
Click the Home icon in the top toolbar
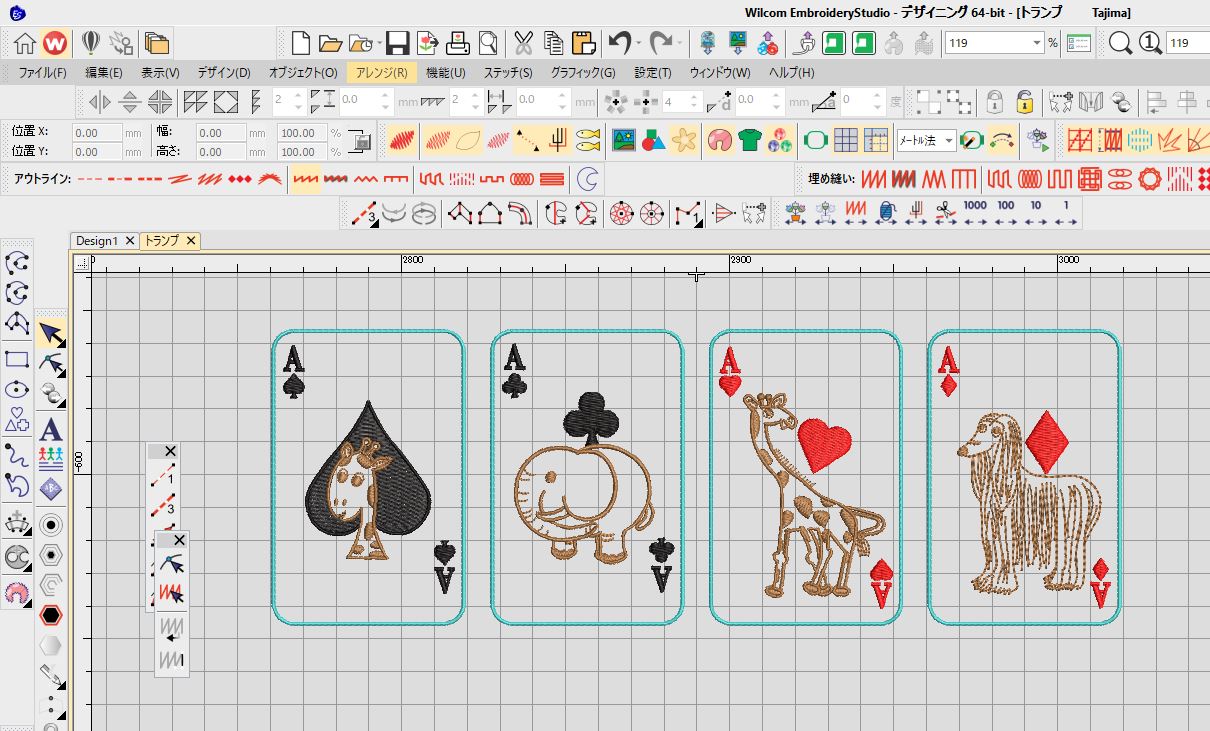[25, 43]
